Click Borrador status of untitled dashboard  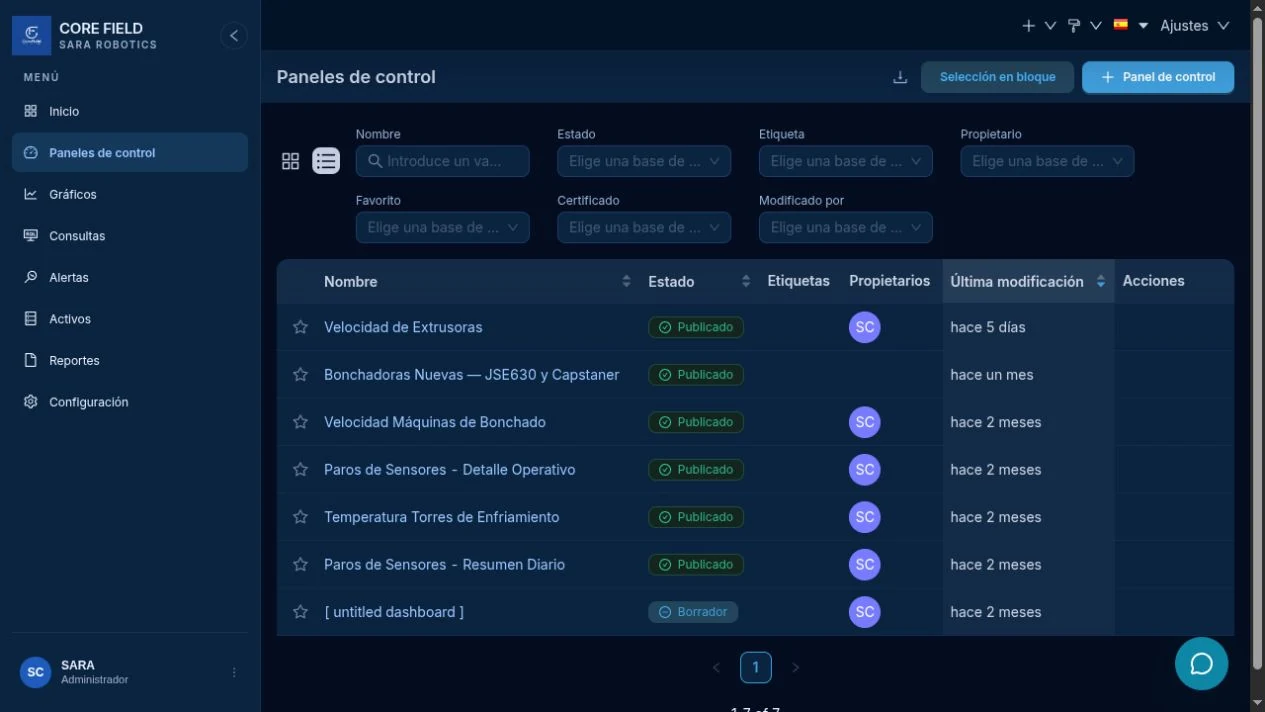click(693, 612)
